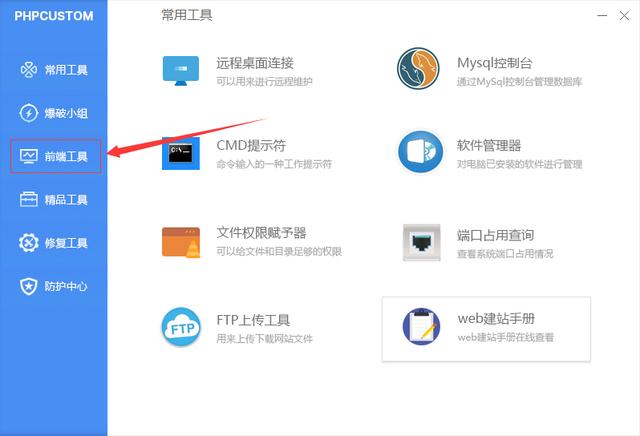Switch to the 修复工具 menu label
Viewport: 640px width, 436px height.
click(66, 243)
